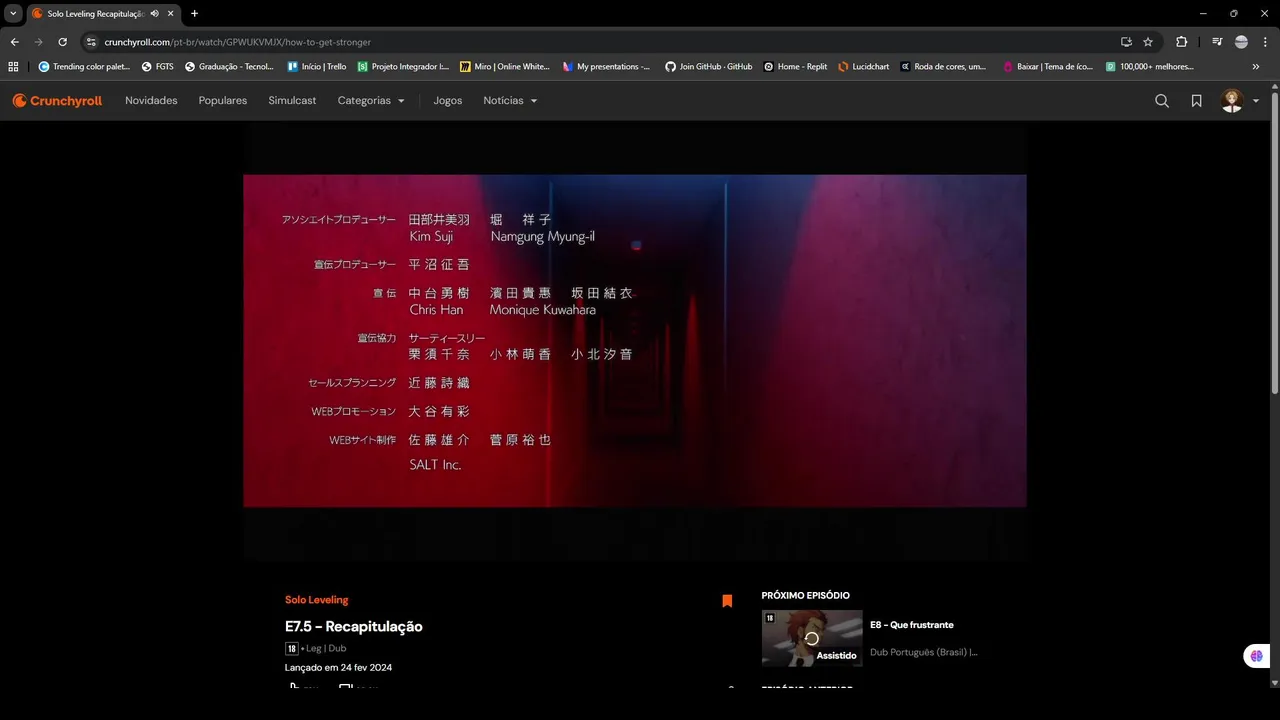Click the Crunchyroll logo
This screenshot has height=720, width=1280.
[x=57, y=101]
